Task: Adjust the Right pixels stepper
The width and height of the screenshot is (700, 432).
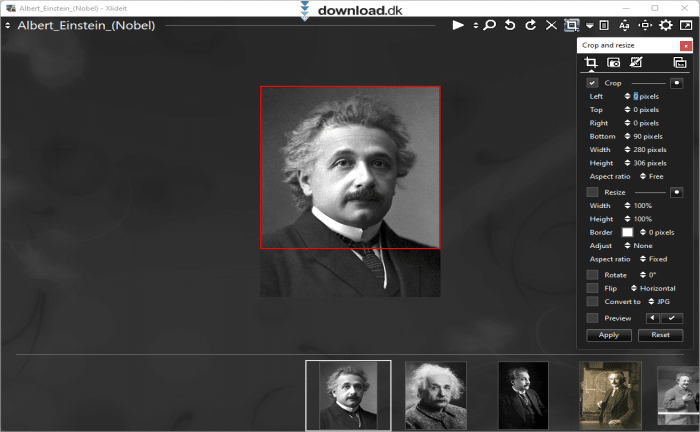Action: pos(627,123)
